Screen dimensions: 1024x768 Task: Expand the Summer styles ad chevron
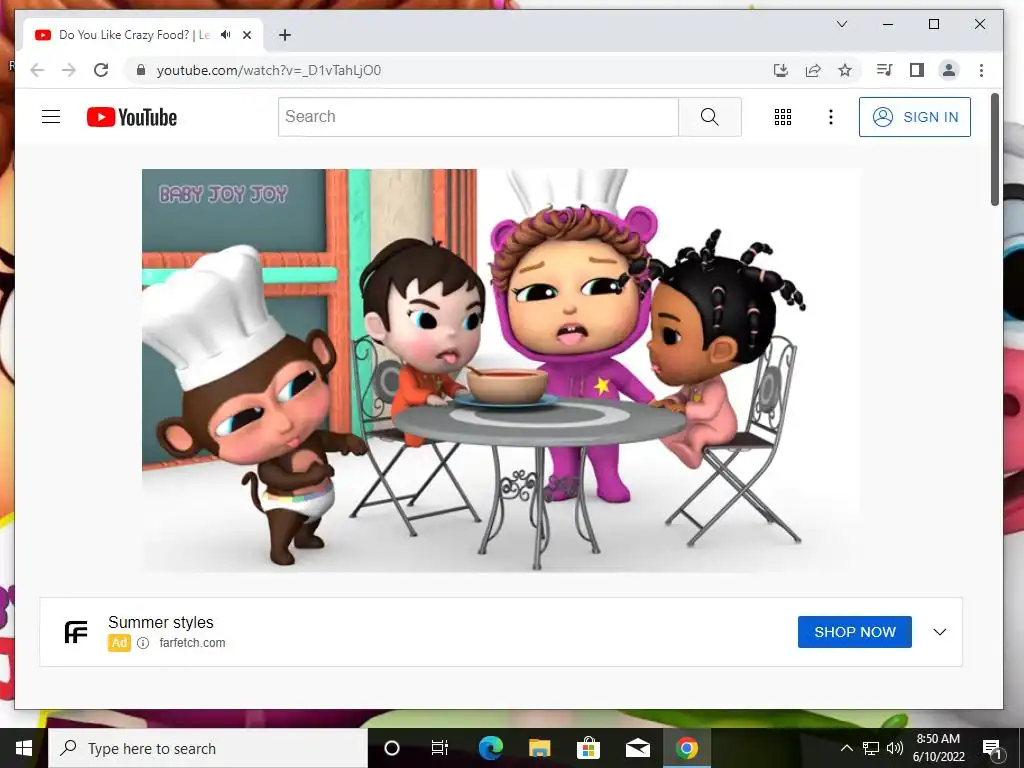[940, 632]
